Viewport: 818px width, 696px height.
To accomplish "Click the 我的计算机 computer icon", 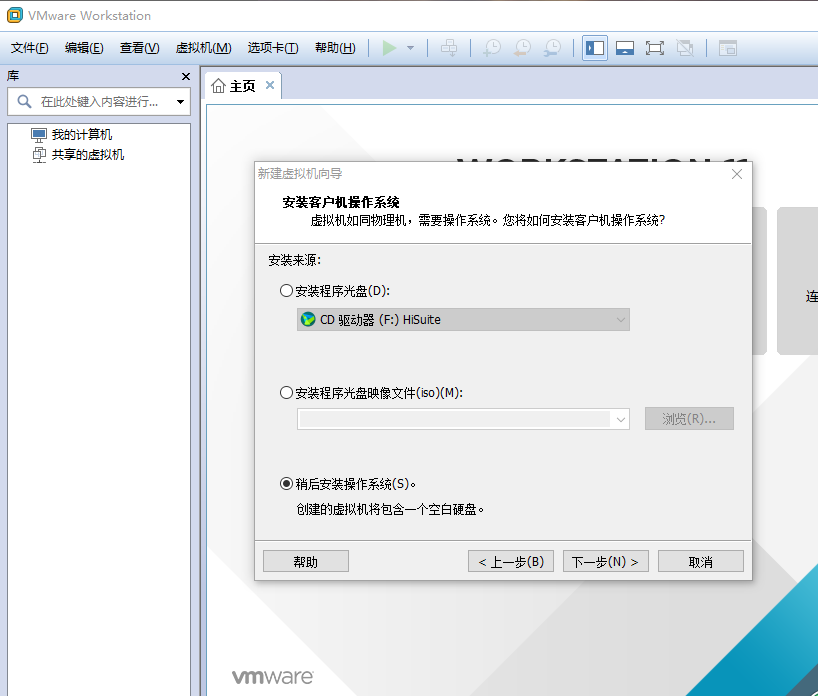I will click(x=39, y=135).
